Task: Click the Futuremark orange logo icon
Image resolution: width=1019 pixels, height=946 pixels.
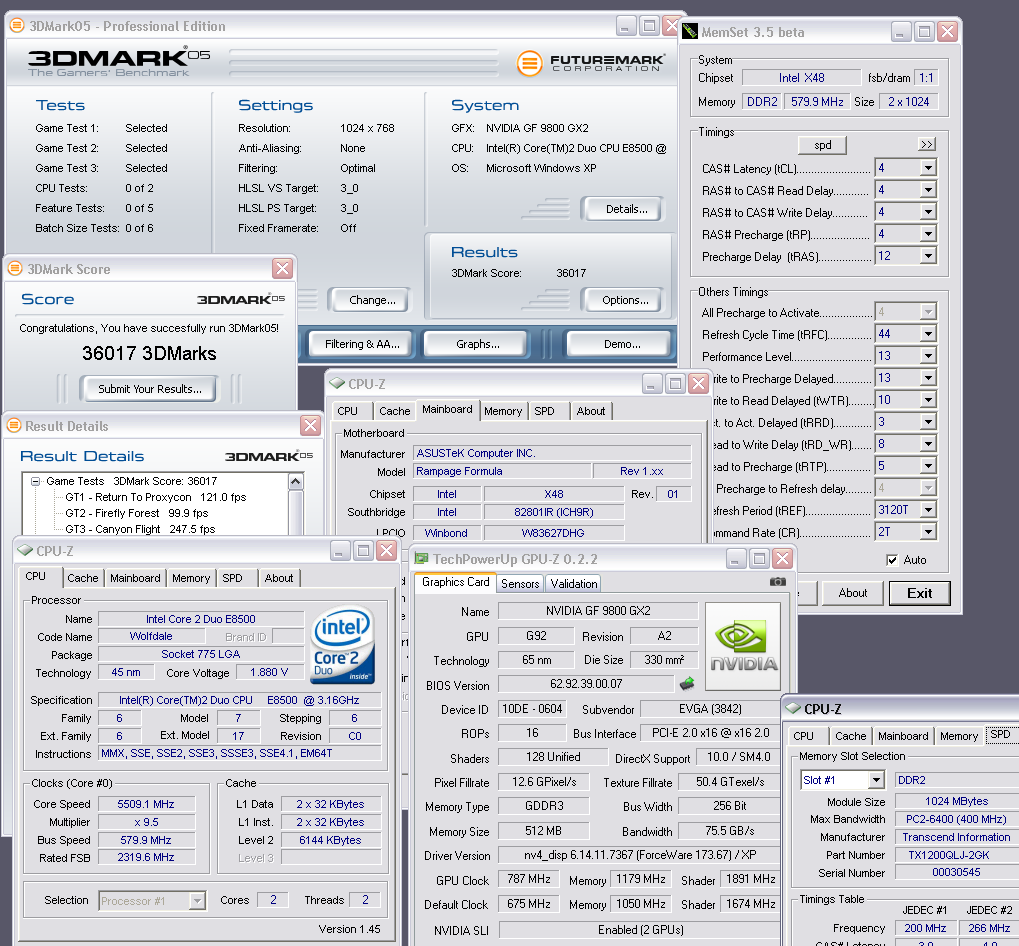Action: tap(529, 63)
